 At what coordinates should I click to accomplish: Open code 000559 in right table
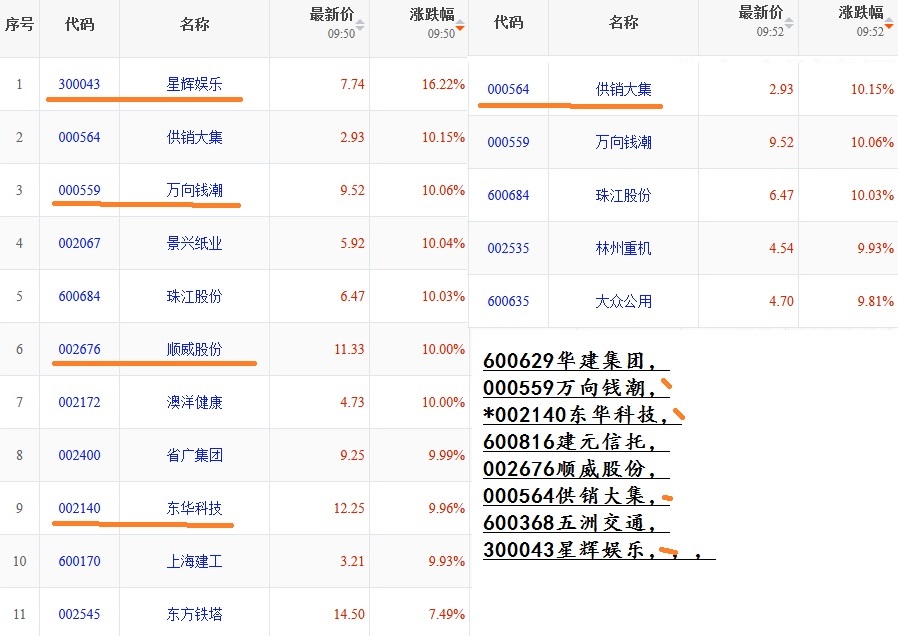click(x=508, y=143)
